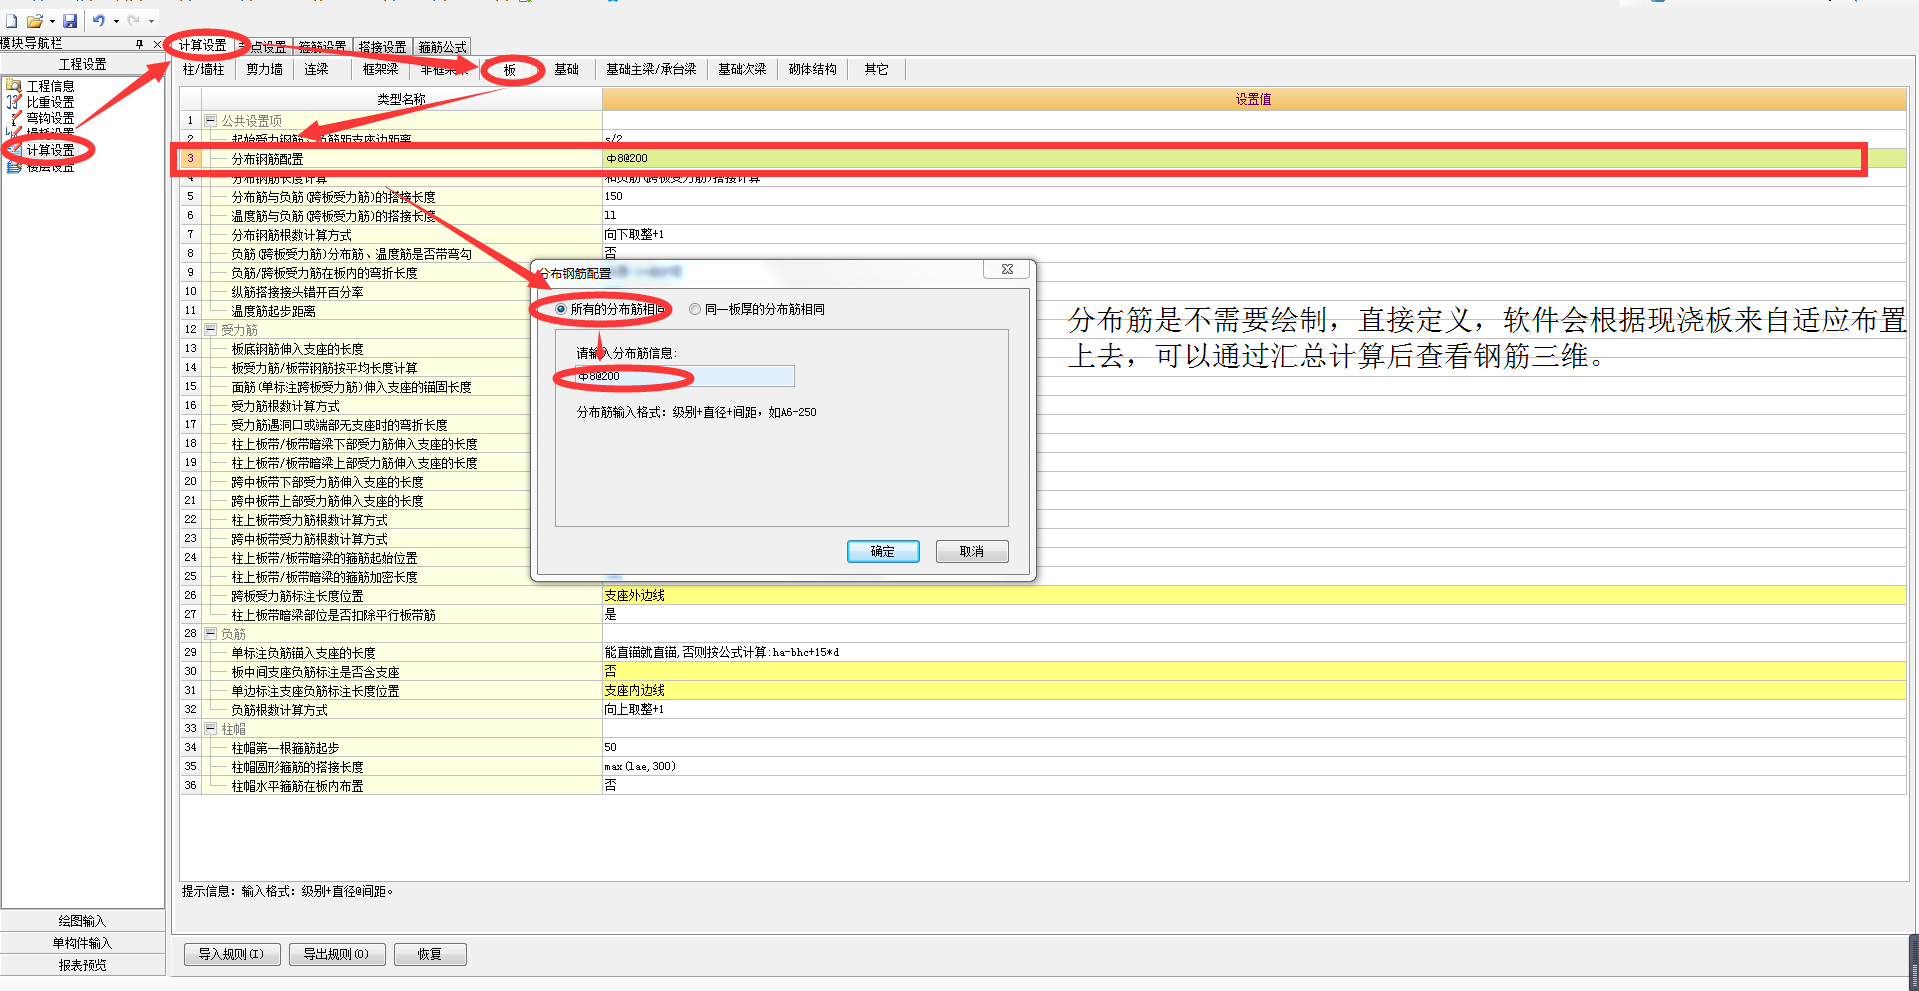Click value cell of 分布钢筋配置 row

1254,158
